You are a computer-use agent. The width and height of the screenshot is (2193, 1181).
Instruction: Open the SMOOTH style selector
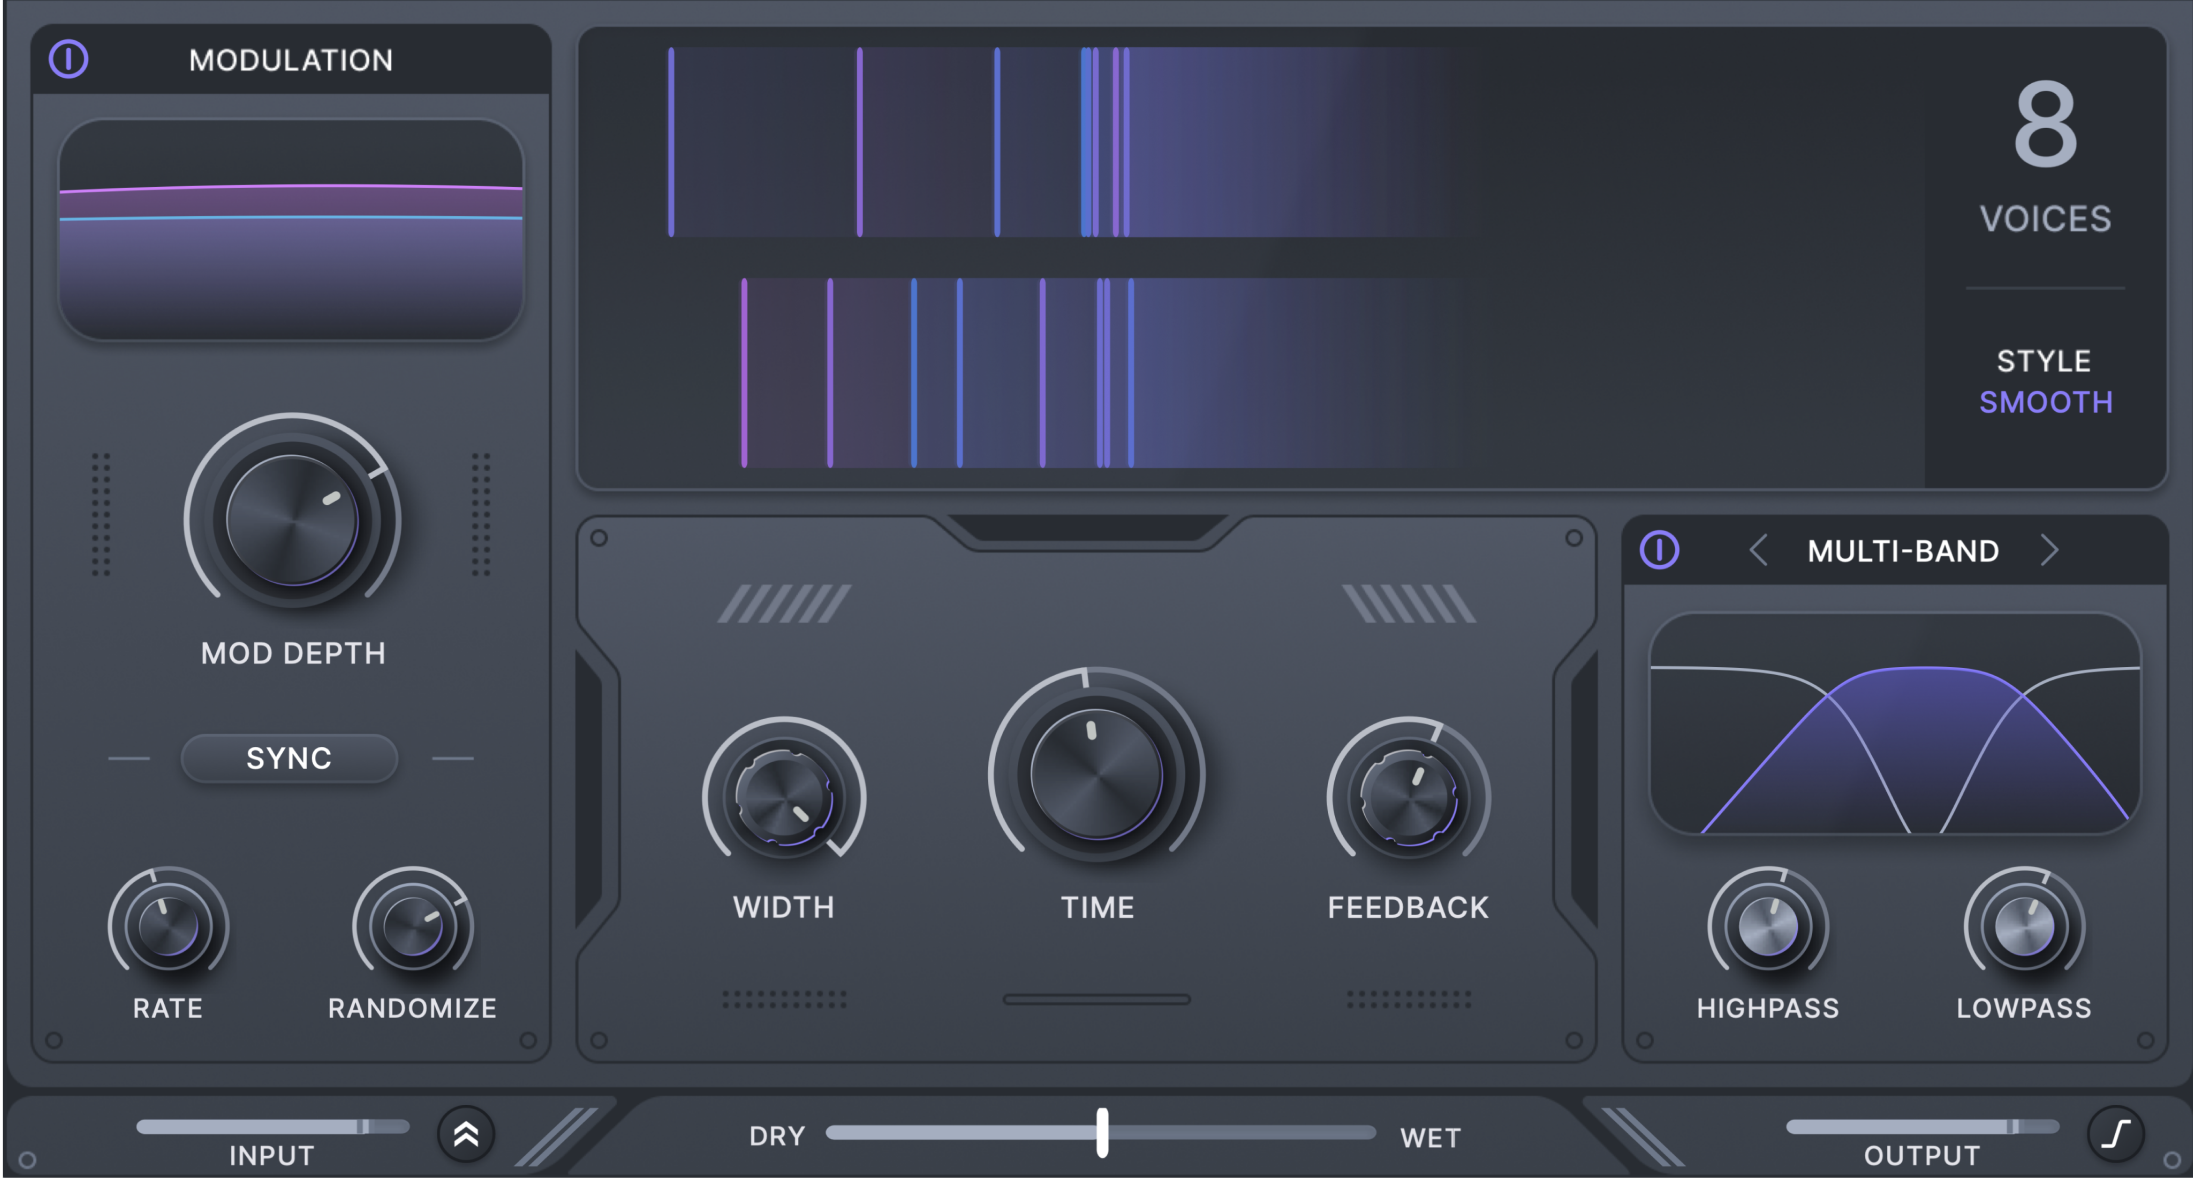click(x=2045, y=402)
